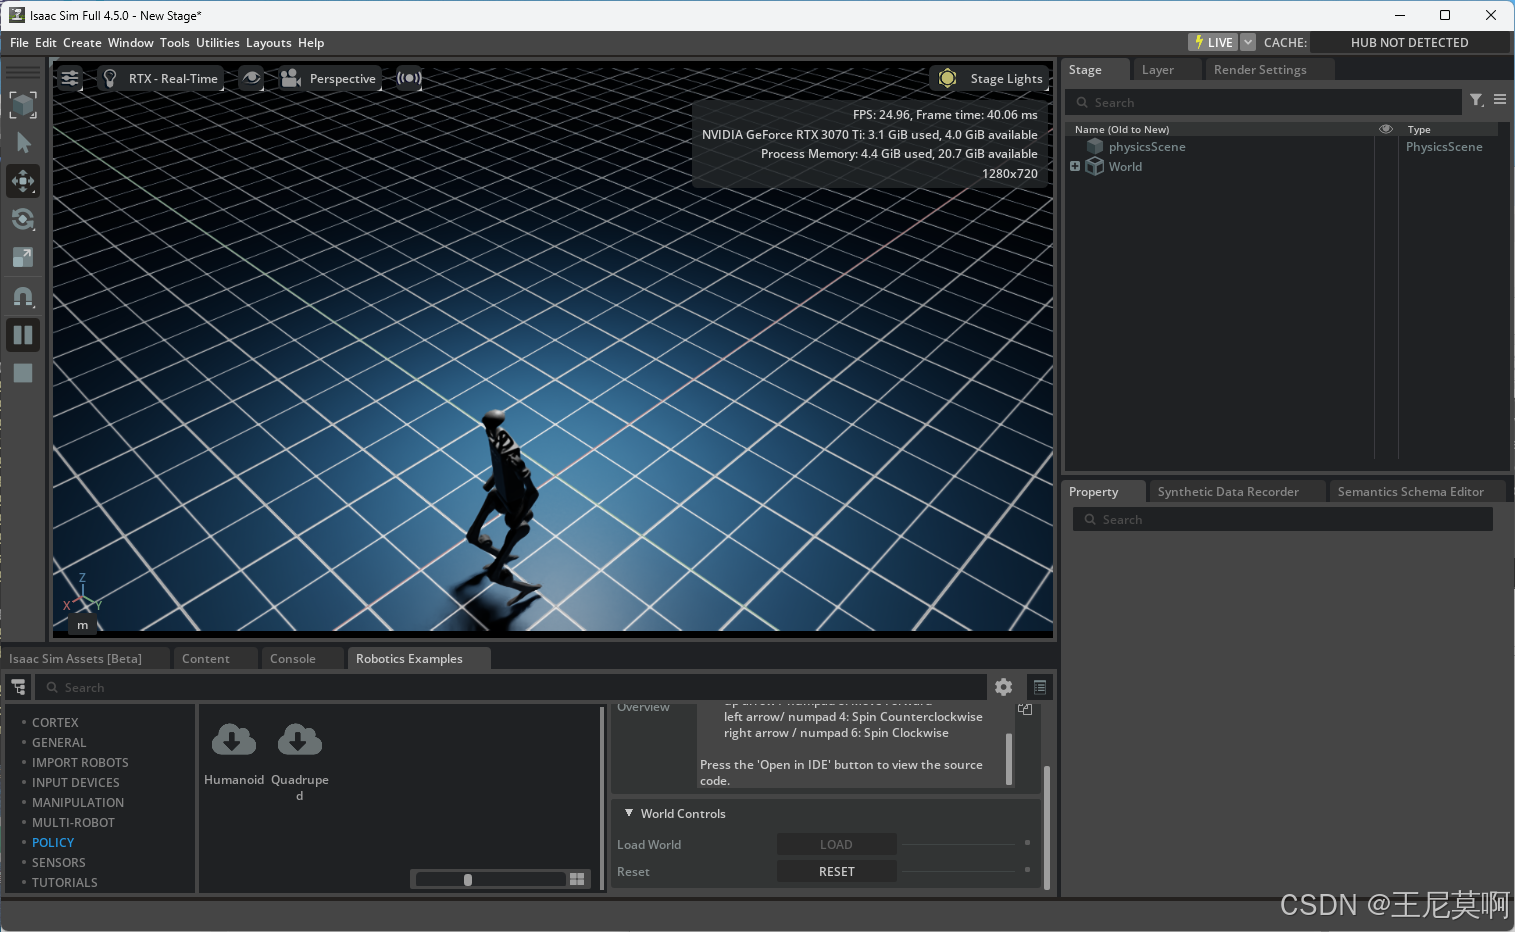Open the dropdown arrow next to LIVE
This screenshot has width=1515, height=932.
coord(1248,42)
